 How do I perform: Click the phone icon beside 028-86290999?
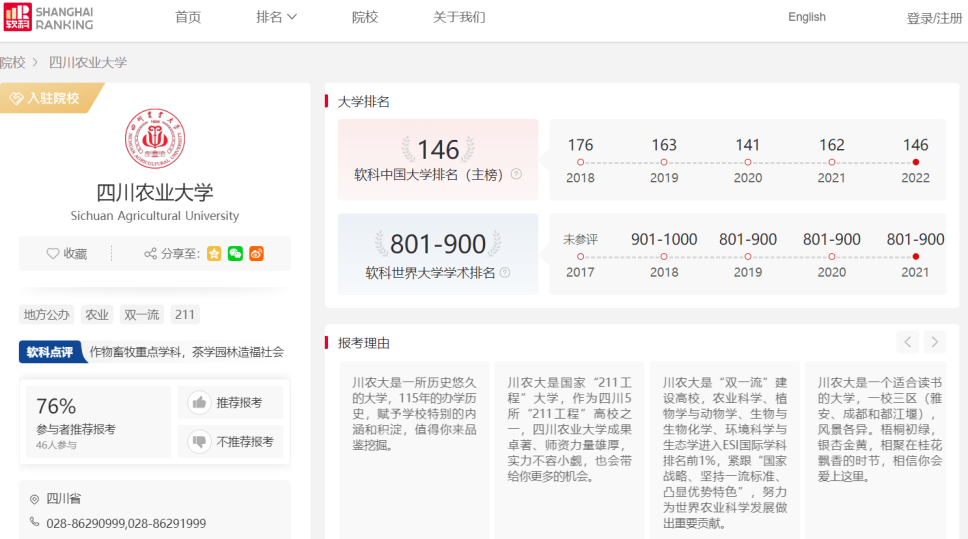[x=35, y=522]
